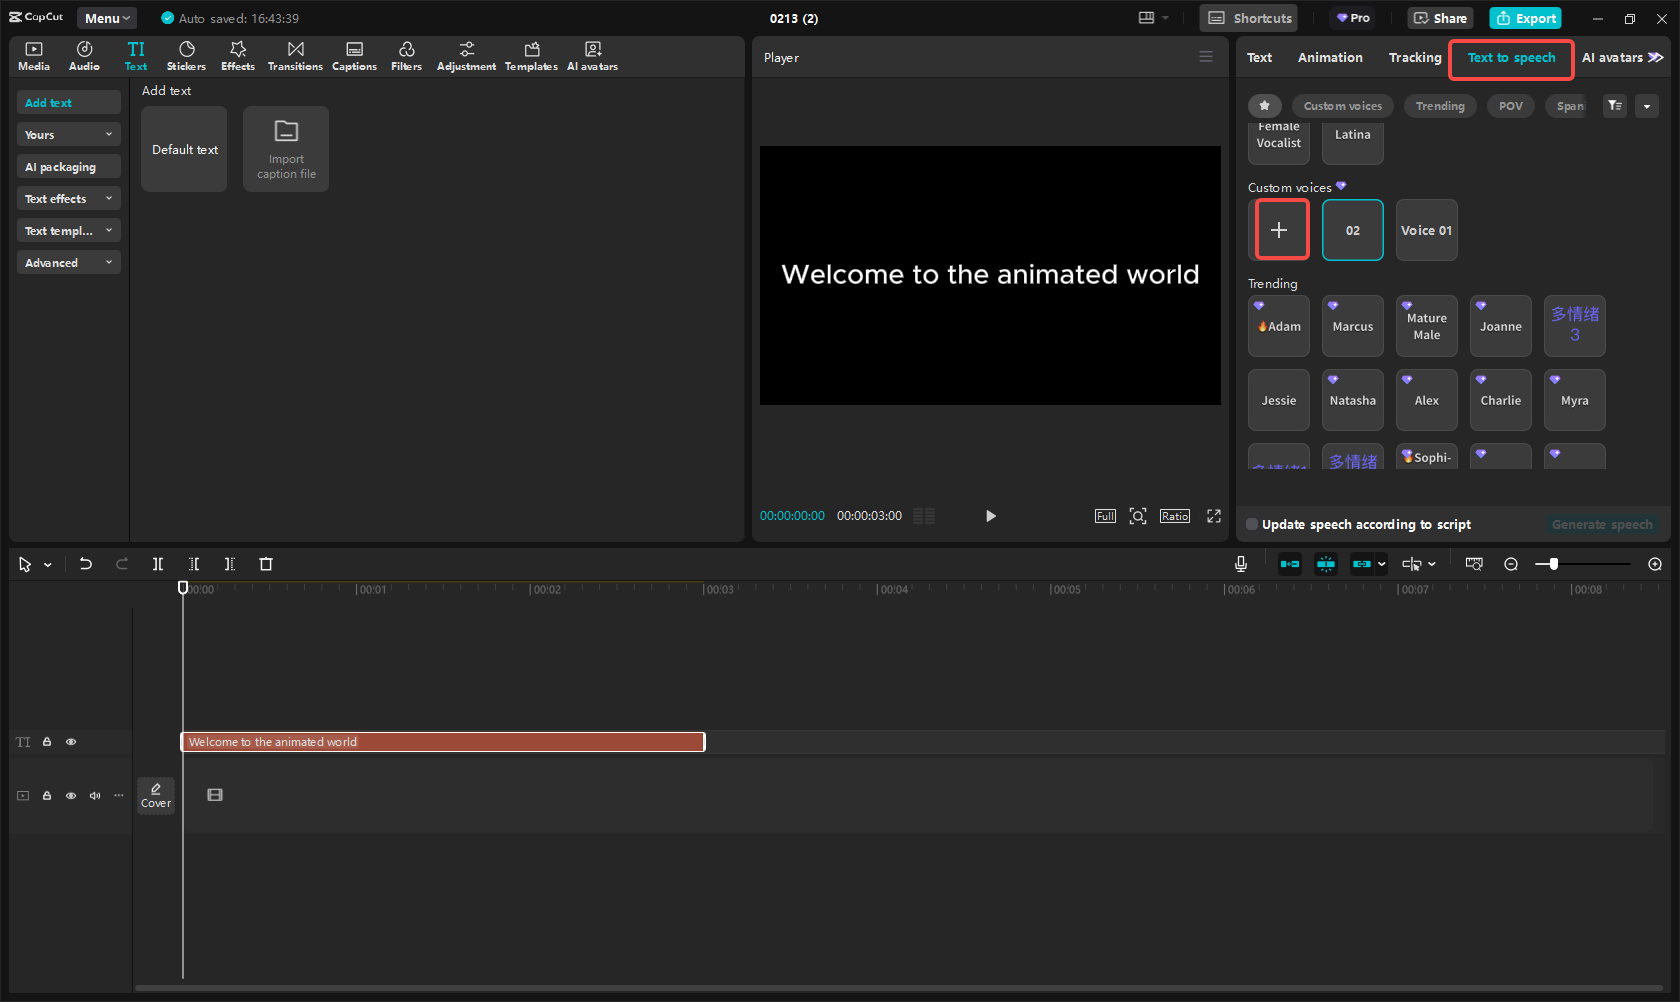Enable Update speech according to script
Image resolution: width=1680 pixels, height=1002 pixels.
click(x=1252, y=524)
